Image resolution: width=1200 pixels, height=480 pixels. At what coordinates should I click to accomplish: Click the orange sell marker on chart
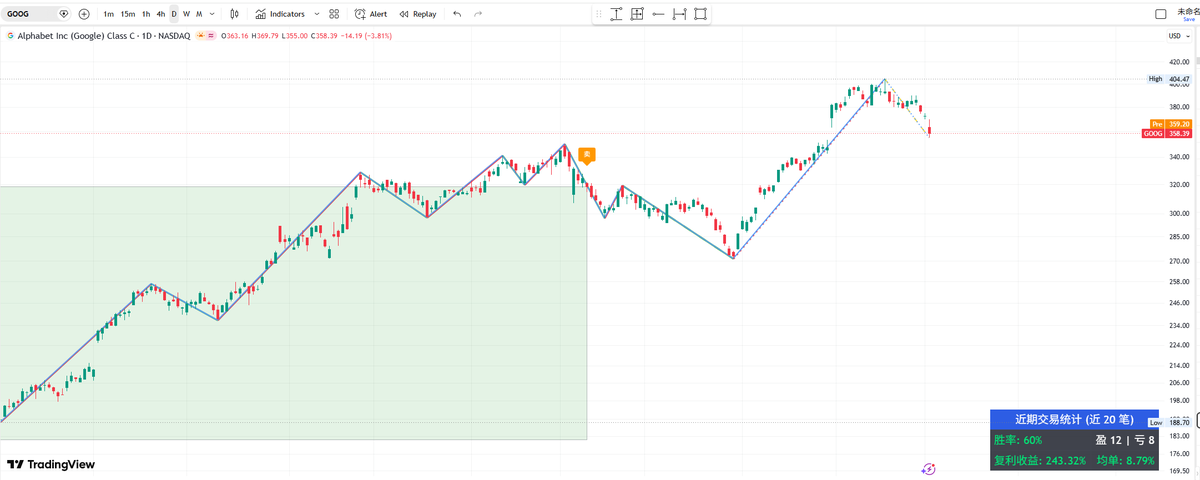click(588, 155)
